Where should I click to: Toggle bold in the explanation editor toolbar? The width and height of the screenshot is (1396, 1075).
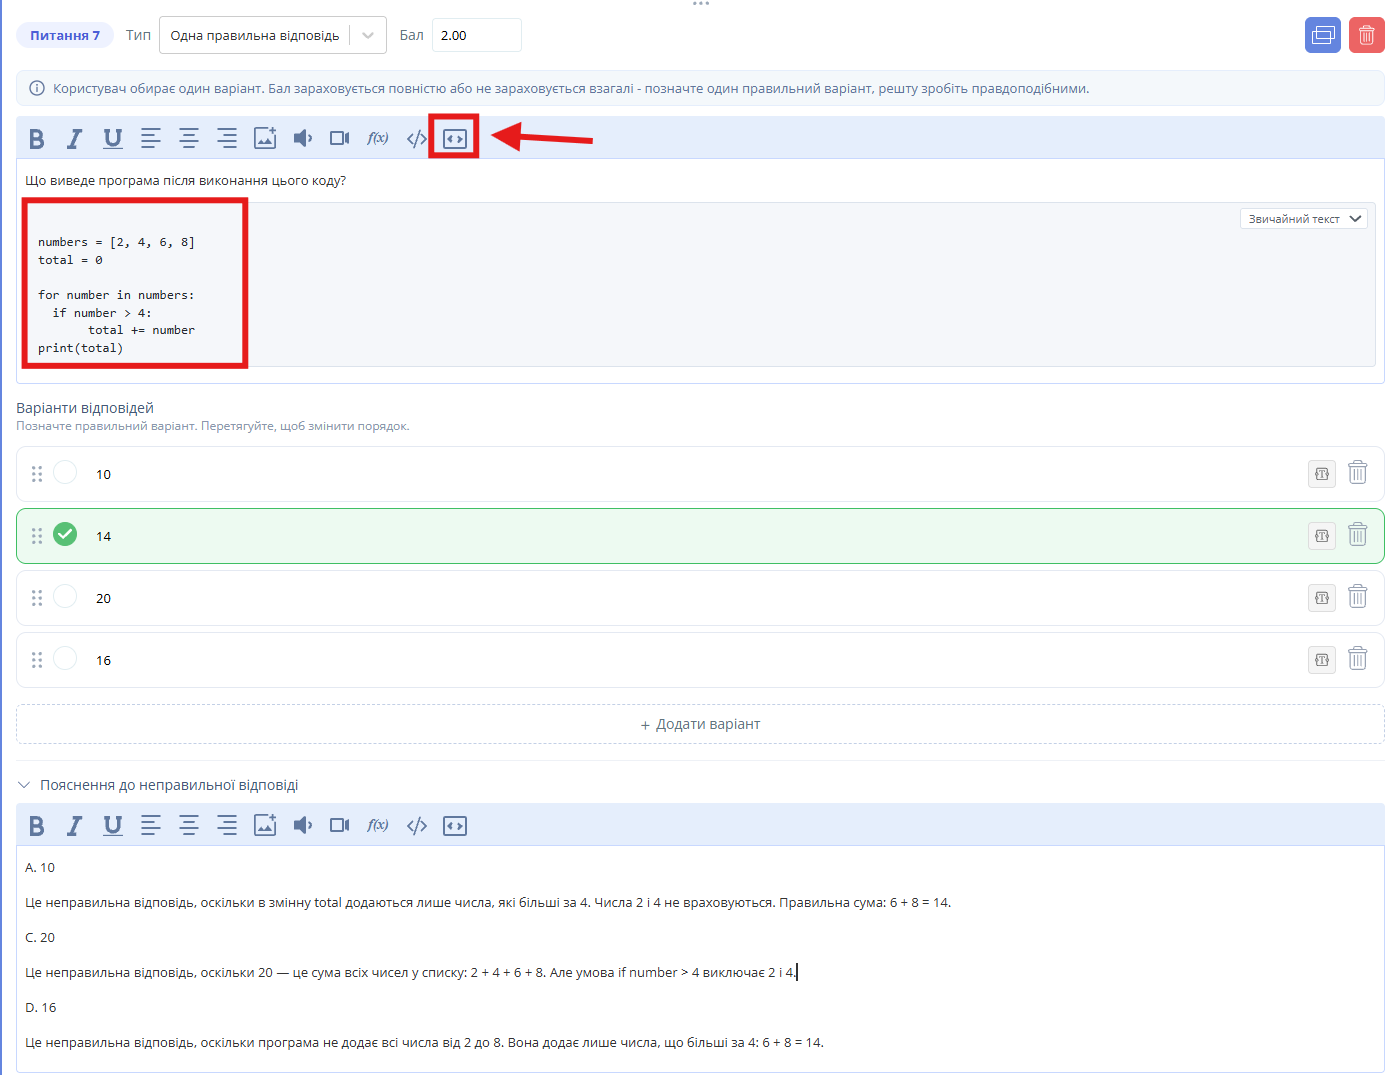click(37, 825)
